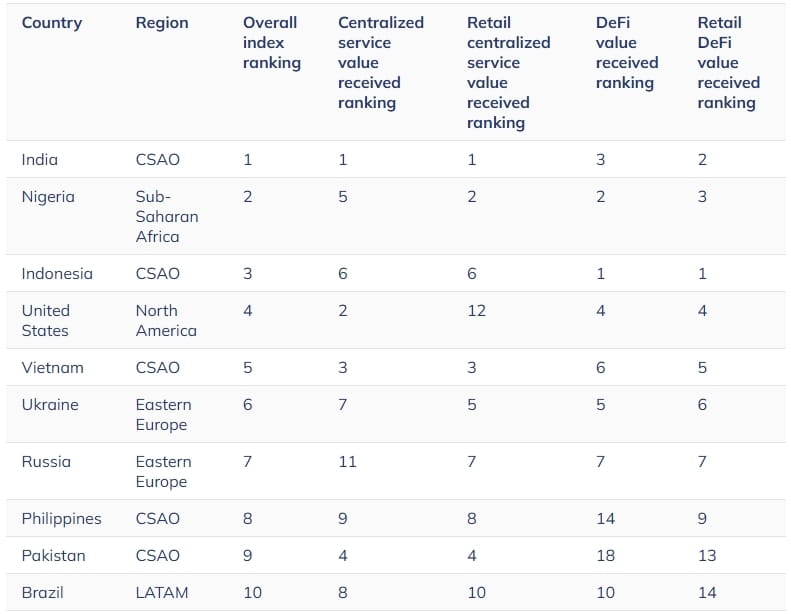Click the Sub-Saharan Africa region cell

tap(167, 216)
